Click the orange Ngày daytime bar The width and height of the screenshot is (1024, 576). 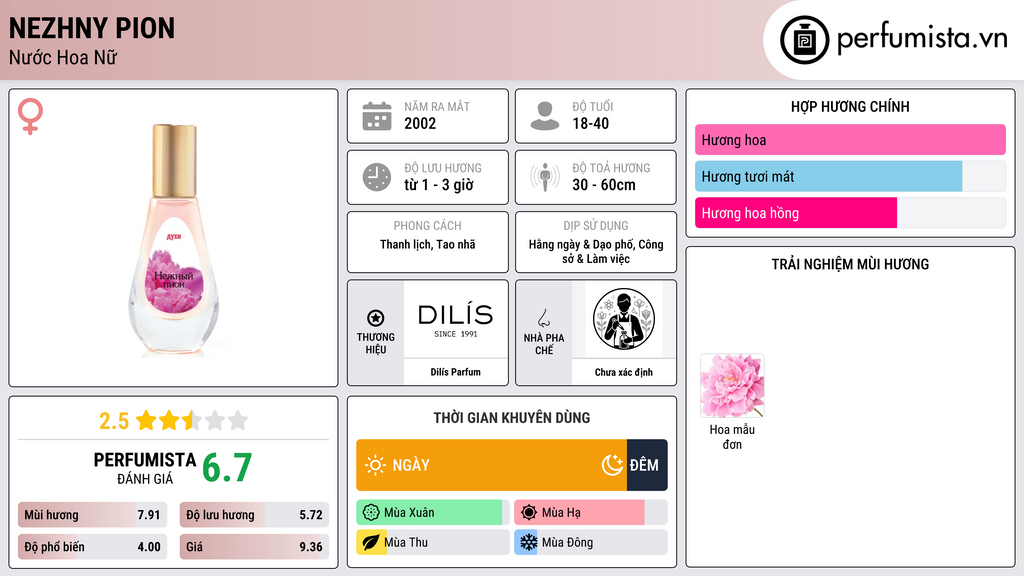491,465
